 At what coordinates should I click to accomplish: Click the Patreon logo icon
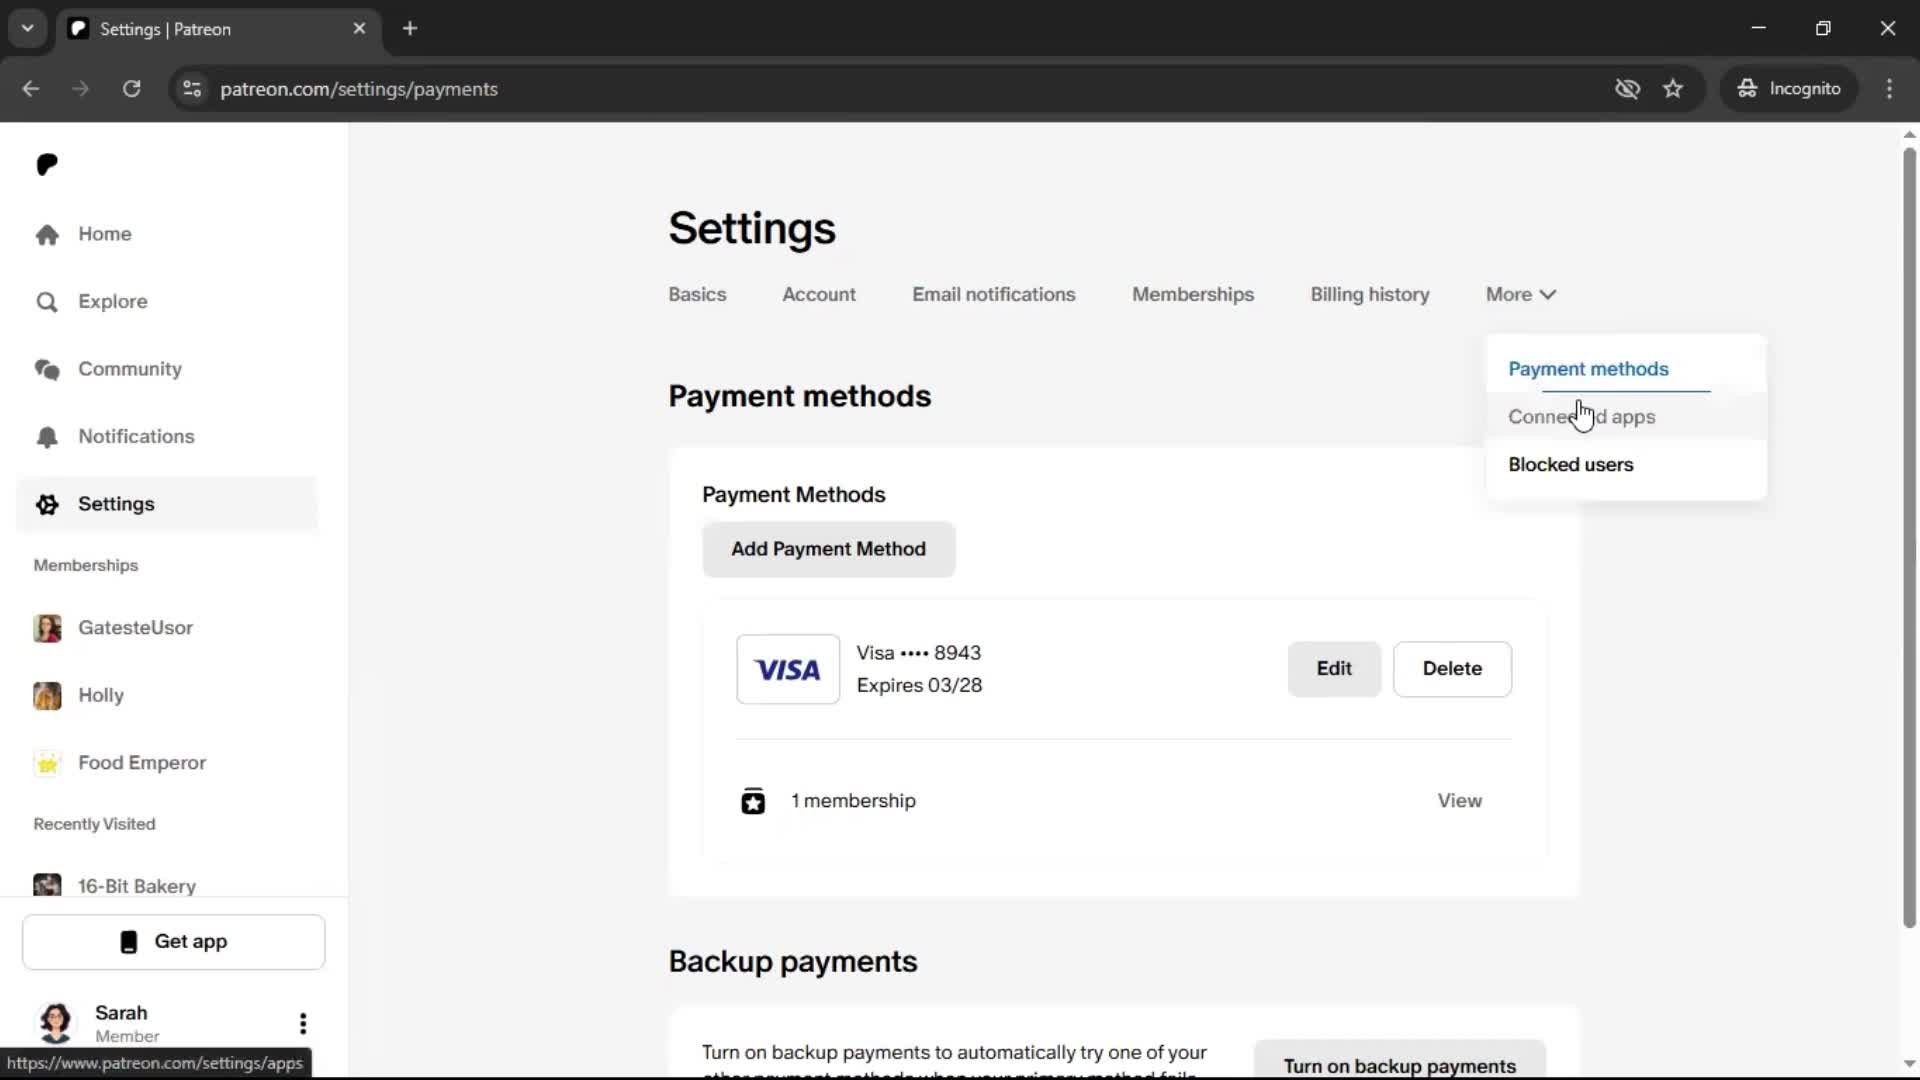click(x=47, y=164)
